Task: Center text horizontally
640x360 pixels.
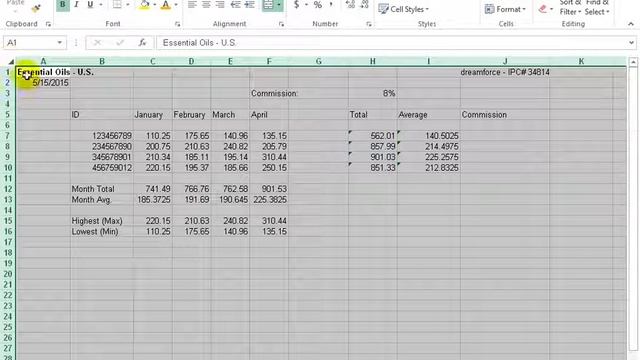Action: (x=206, y=4)
